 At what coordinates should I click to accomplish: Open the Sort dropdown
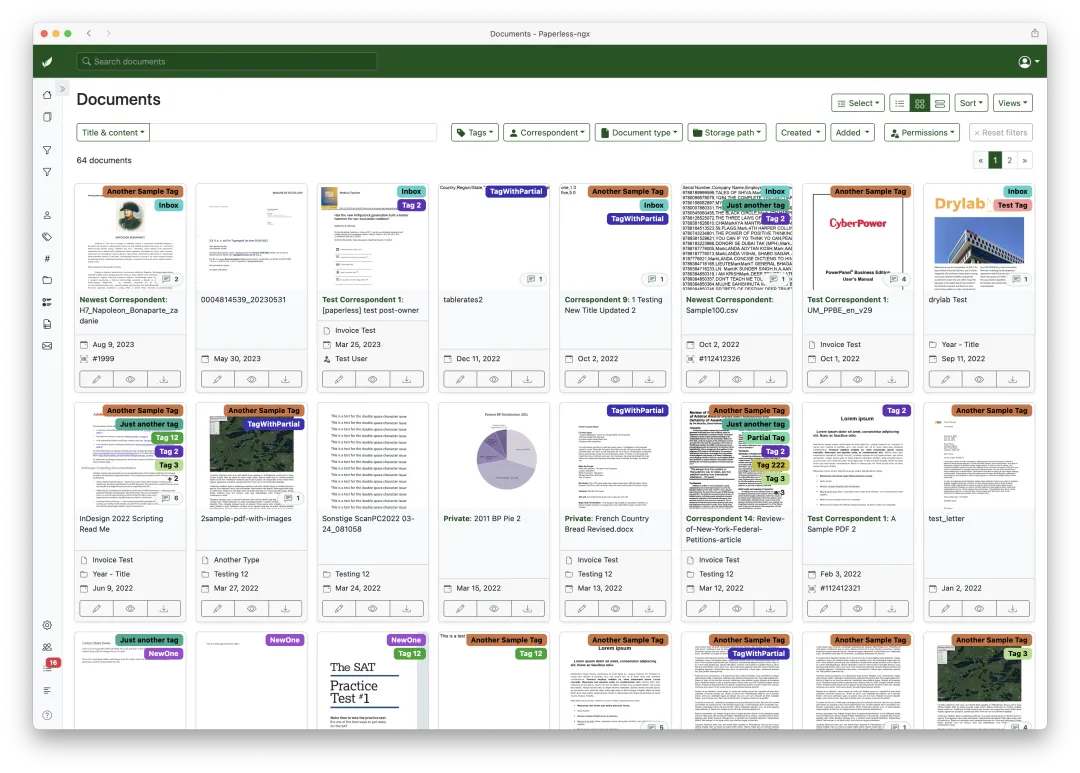pos(971,103)
